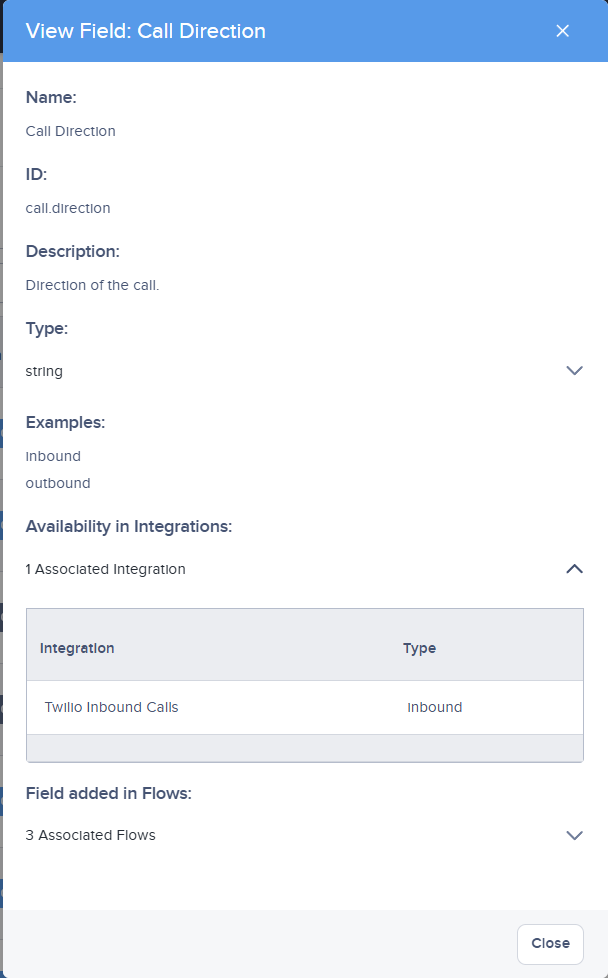Viewport: 608px width, 978px height.
Task: Click the string type value field
Action: click(x=304, y=371)
